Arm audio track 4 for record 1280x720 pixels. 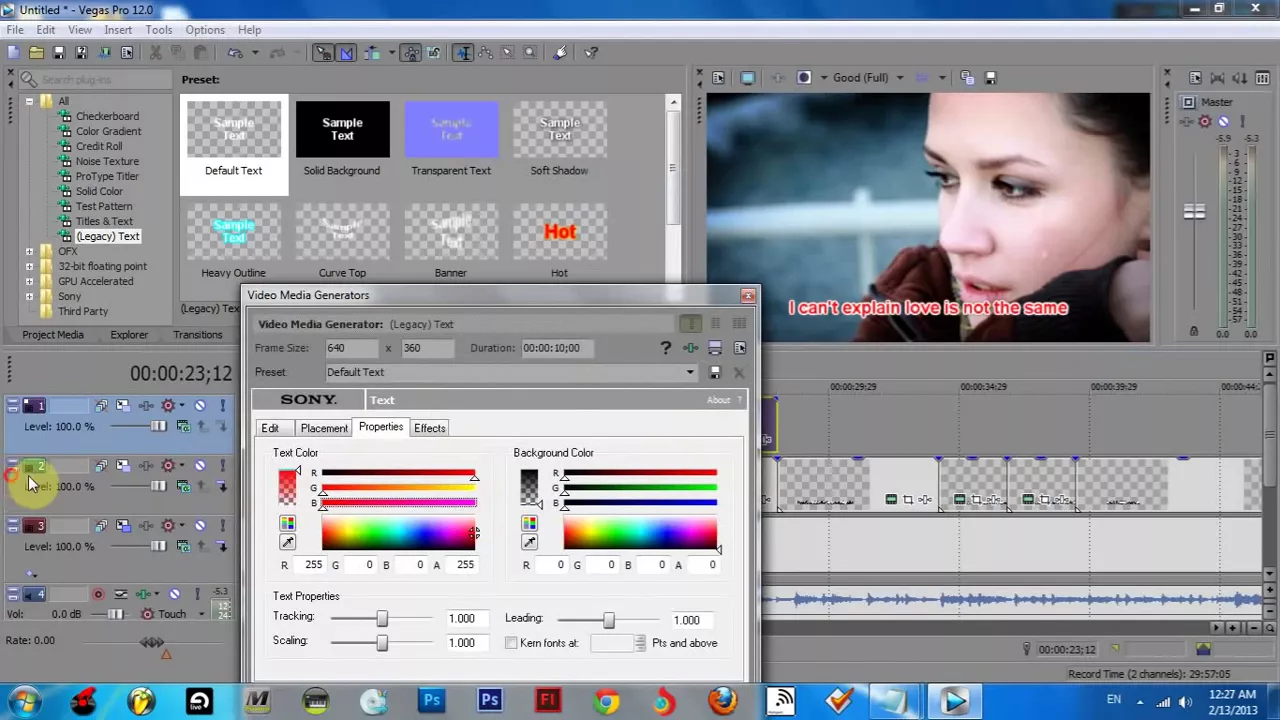[x=98, y=594]
